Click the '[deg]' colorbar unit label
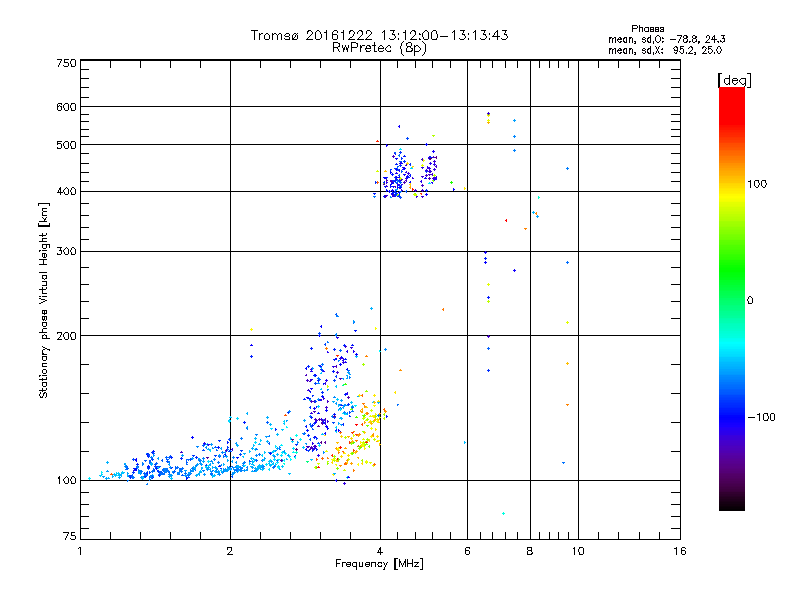This screenshot has height=600, width=800. [x=734, y=80]
